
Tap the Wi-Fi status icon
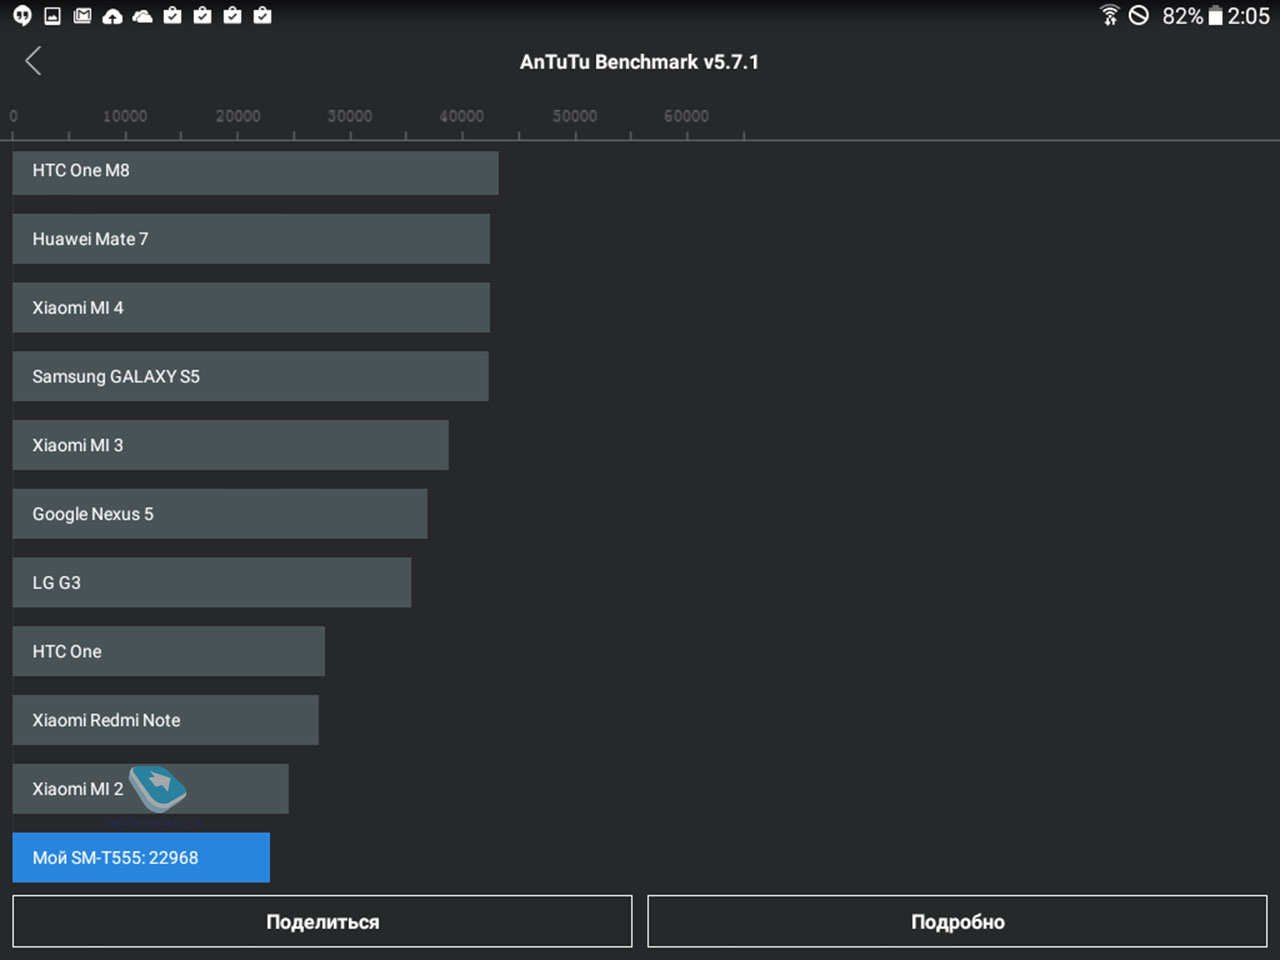tap(1109, 15)
